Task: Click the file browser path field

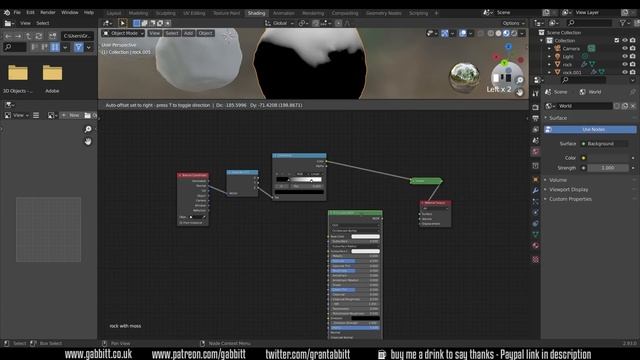Action: point(78,36)
